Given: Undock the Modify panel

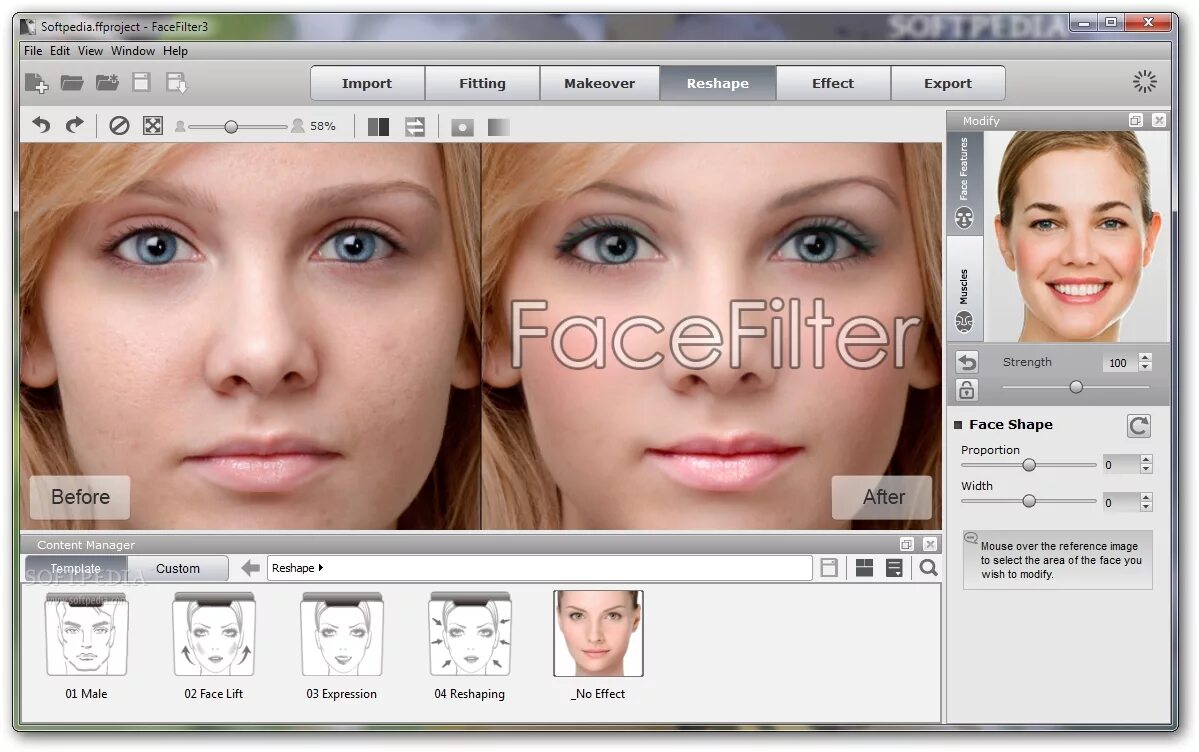Looking at the screenshot, I should pyautogui.click(x=1136, y=120).
